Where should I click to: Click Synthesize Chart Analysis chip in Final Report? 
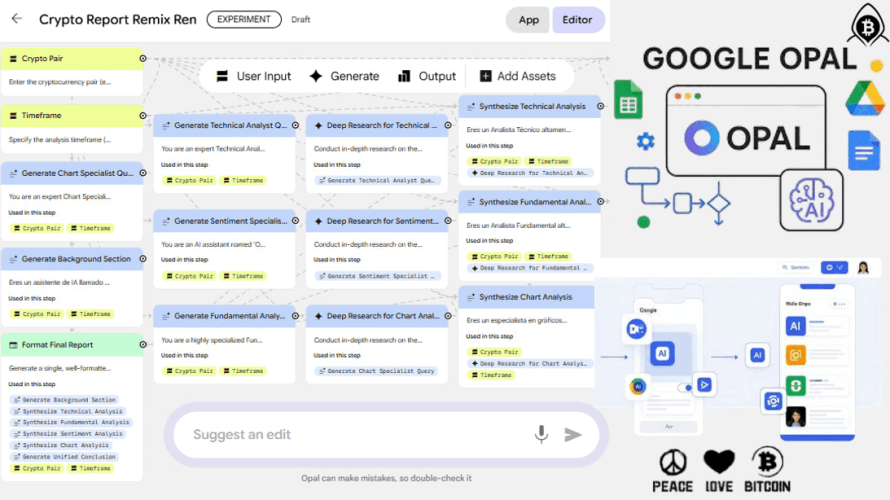pos(61,445)
